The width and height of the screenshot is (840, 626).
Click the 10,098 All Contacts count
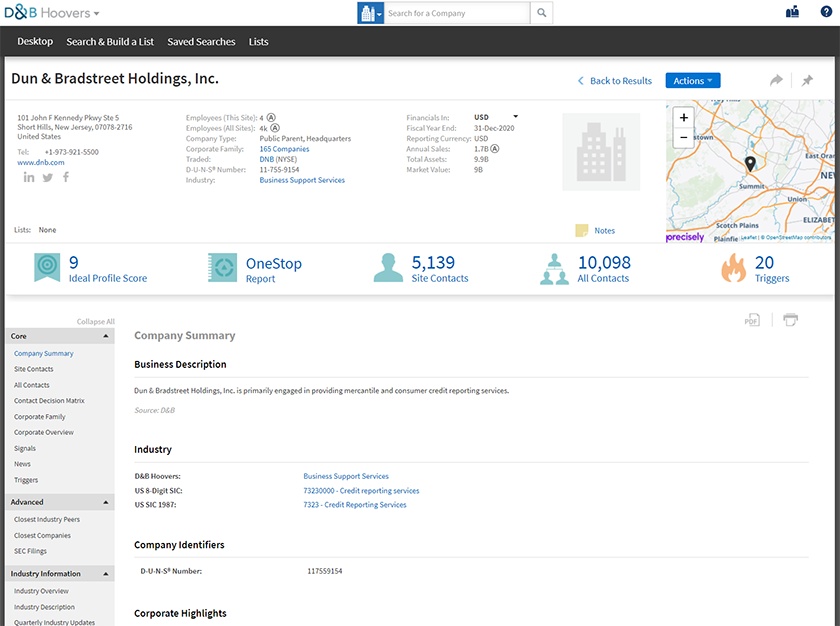coord(604,262)
